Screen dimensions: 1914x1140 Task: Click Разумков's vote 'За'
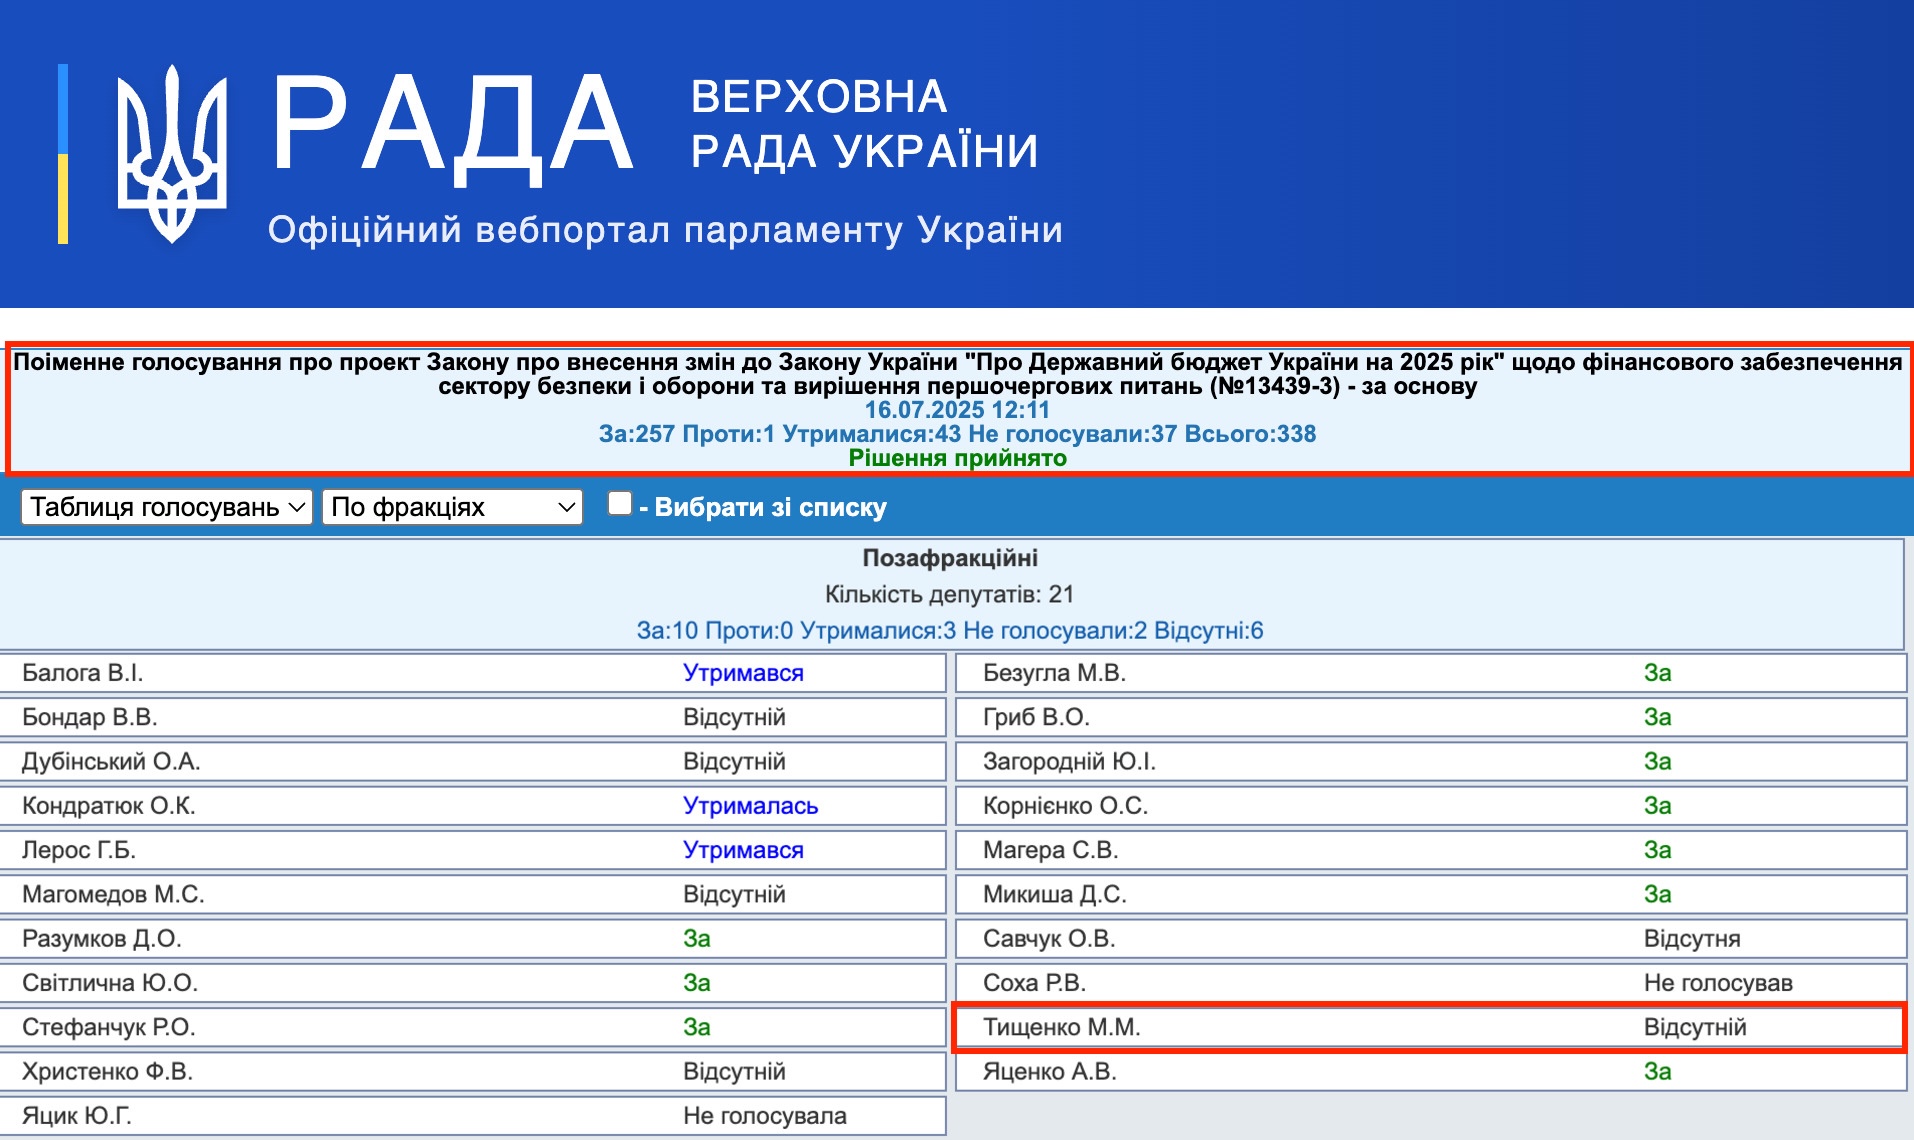coord(697,939)
